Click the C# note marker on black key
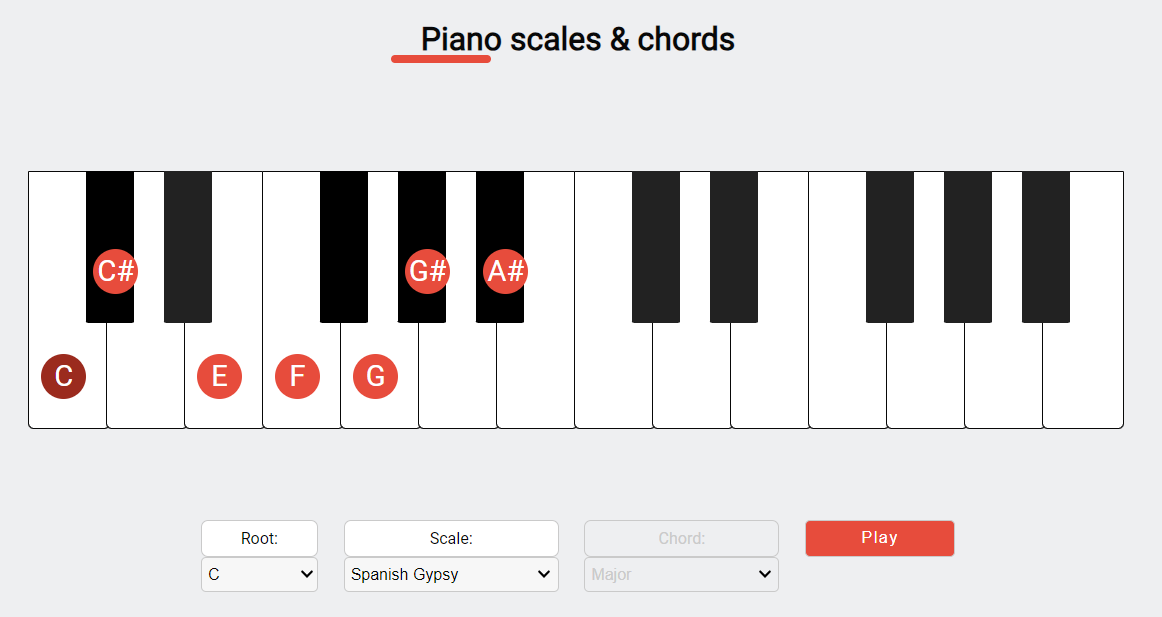Image resolution: width=1162 pixels, height=617 pixels. (x=115, y=271)
